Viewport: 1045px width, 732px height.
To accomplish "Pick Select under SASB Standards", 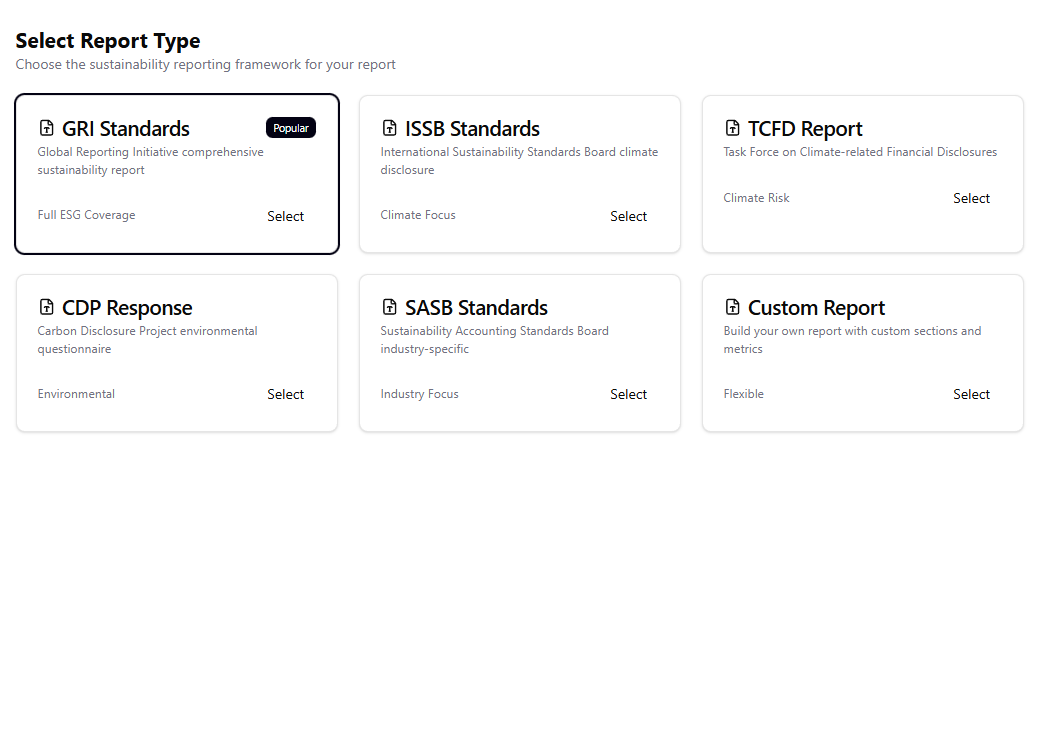I will 628,394.
